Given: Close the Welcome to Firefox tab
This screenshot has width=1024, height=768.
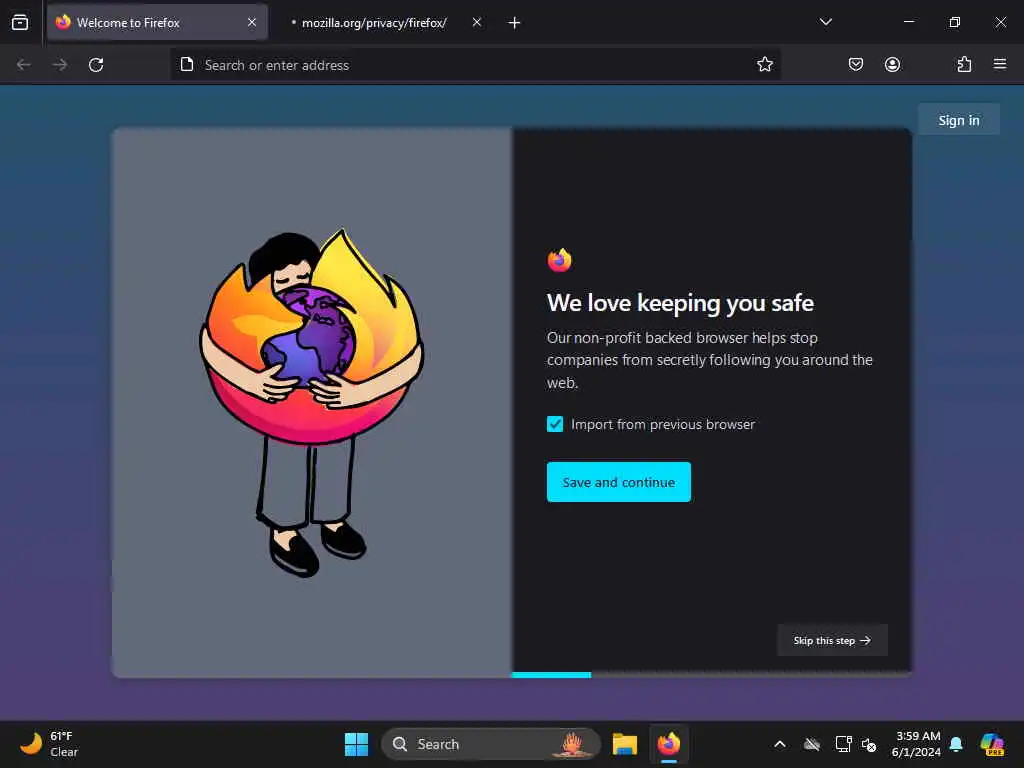Looking at the screenshot, I should [252, 22].
